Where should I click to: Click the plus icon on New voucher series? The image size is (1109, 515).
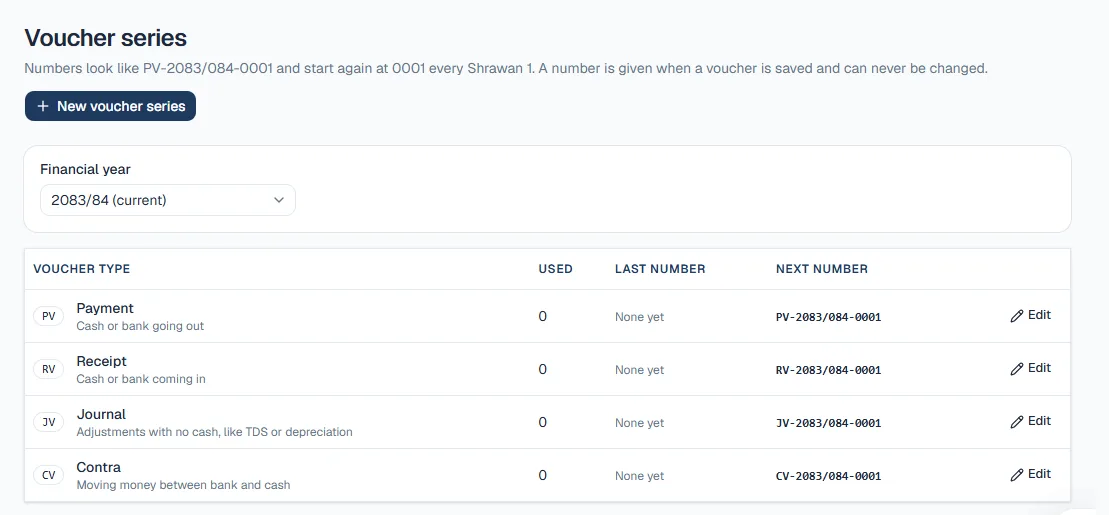(43, 106)
